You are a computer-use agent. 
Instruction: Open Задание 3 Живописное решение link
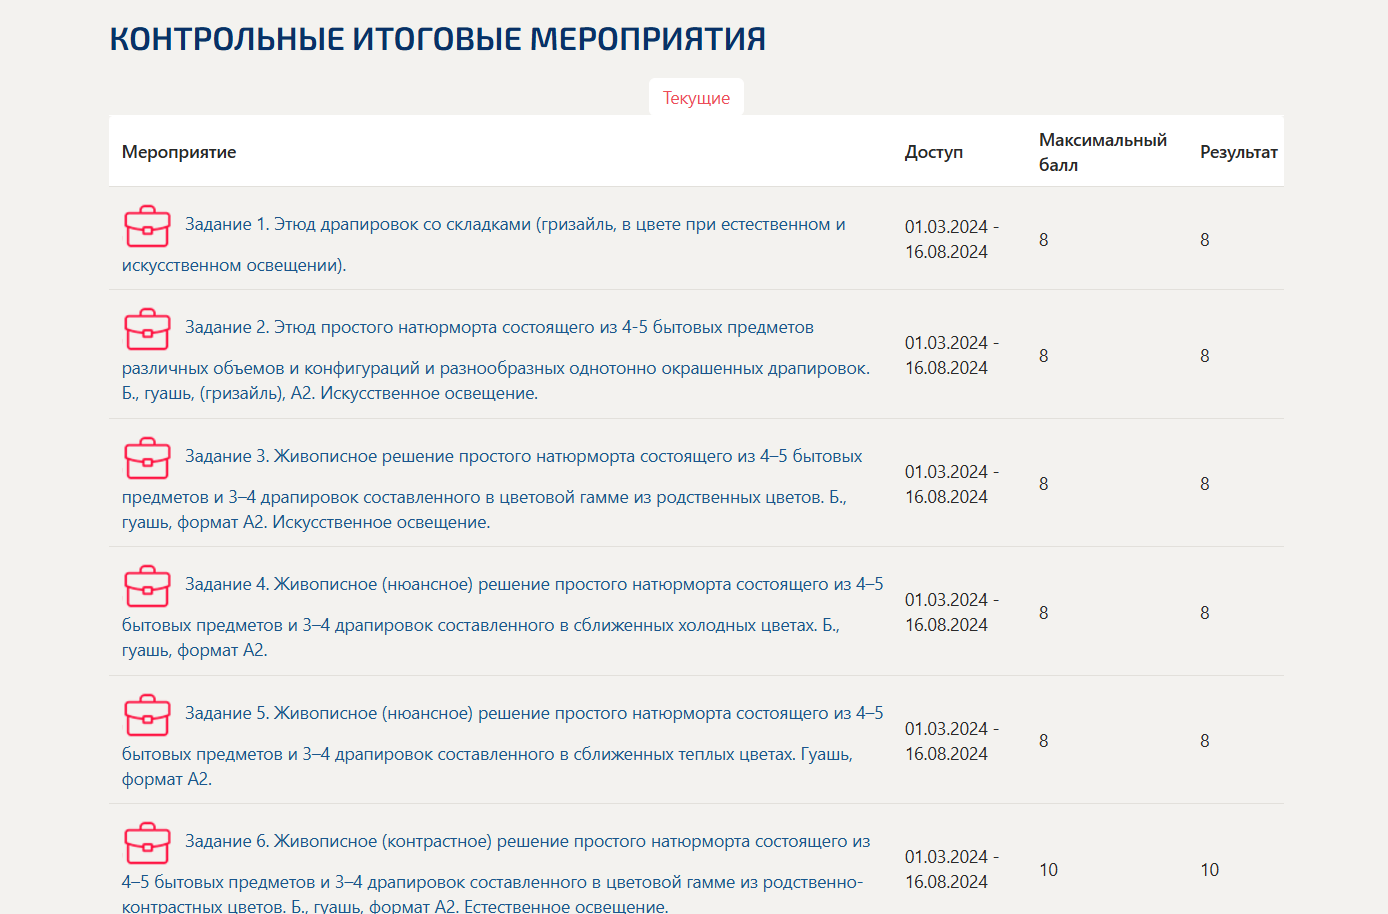pos(492,489)
